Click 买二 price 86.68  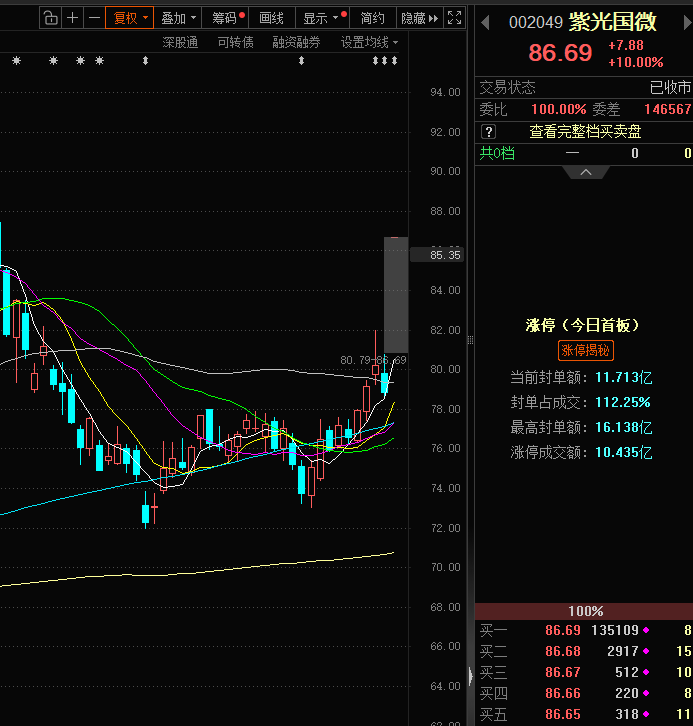(x=563, y=651)
